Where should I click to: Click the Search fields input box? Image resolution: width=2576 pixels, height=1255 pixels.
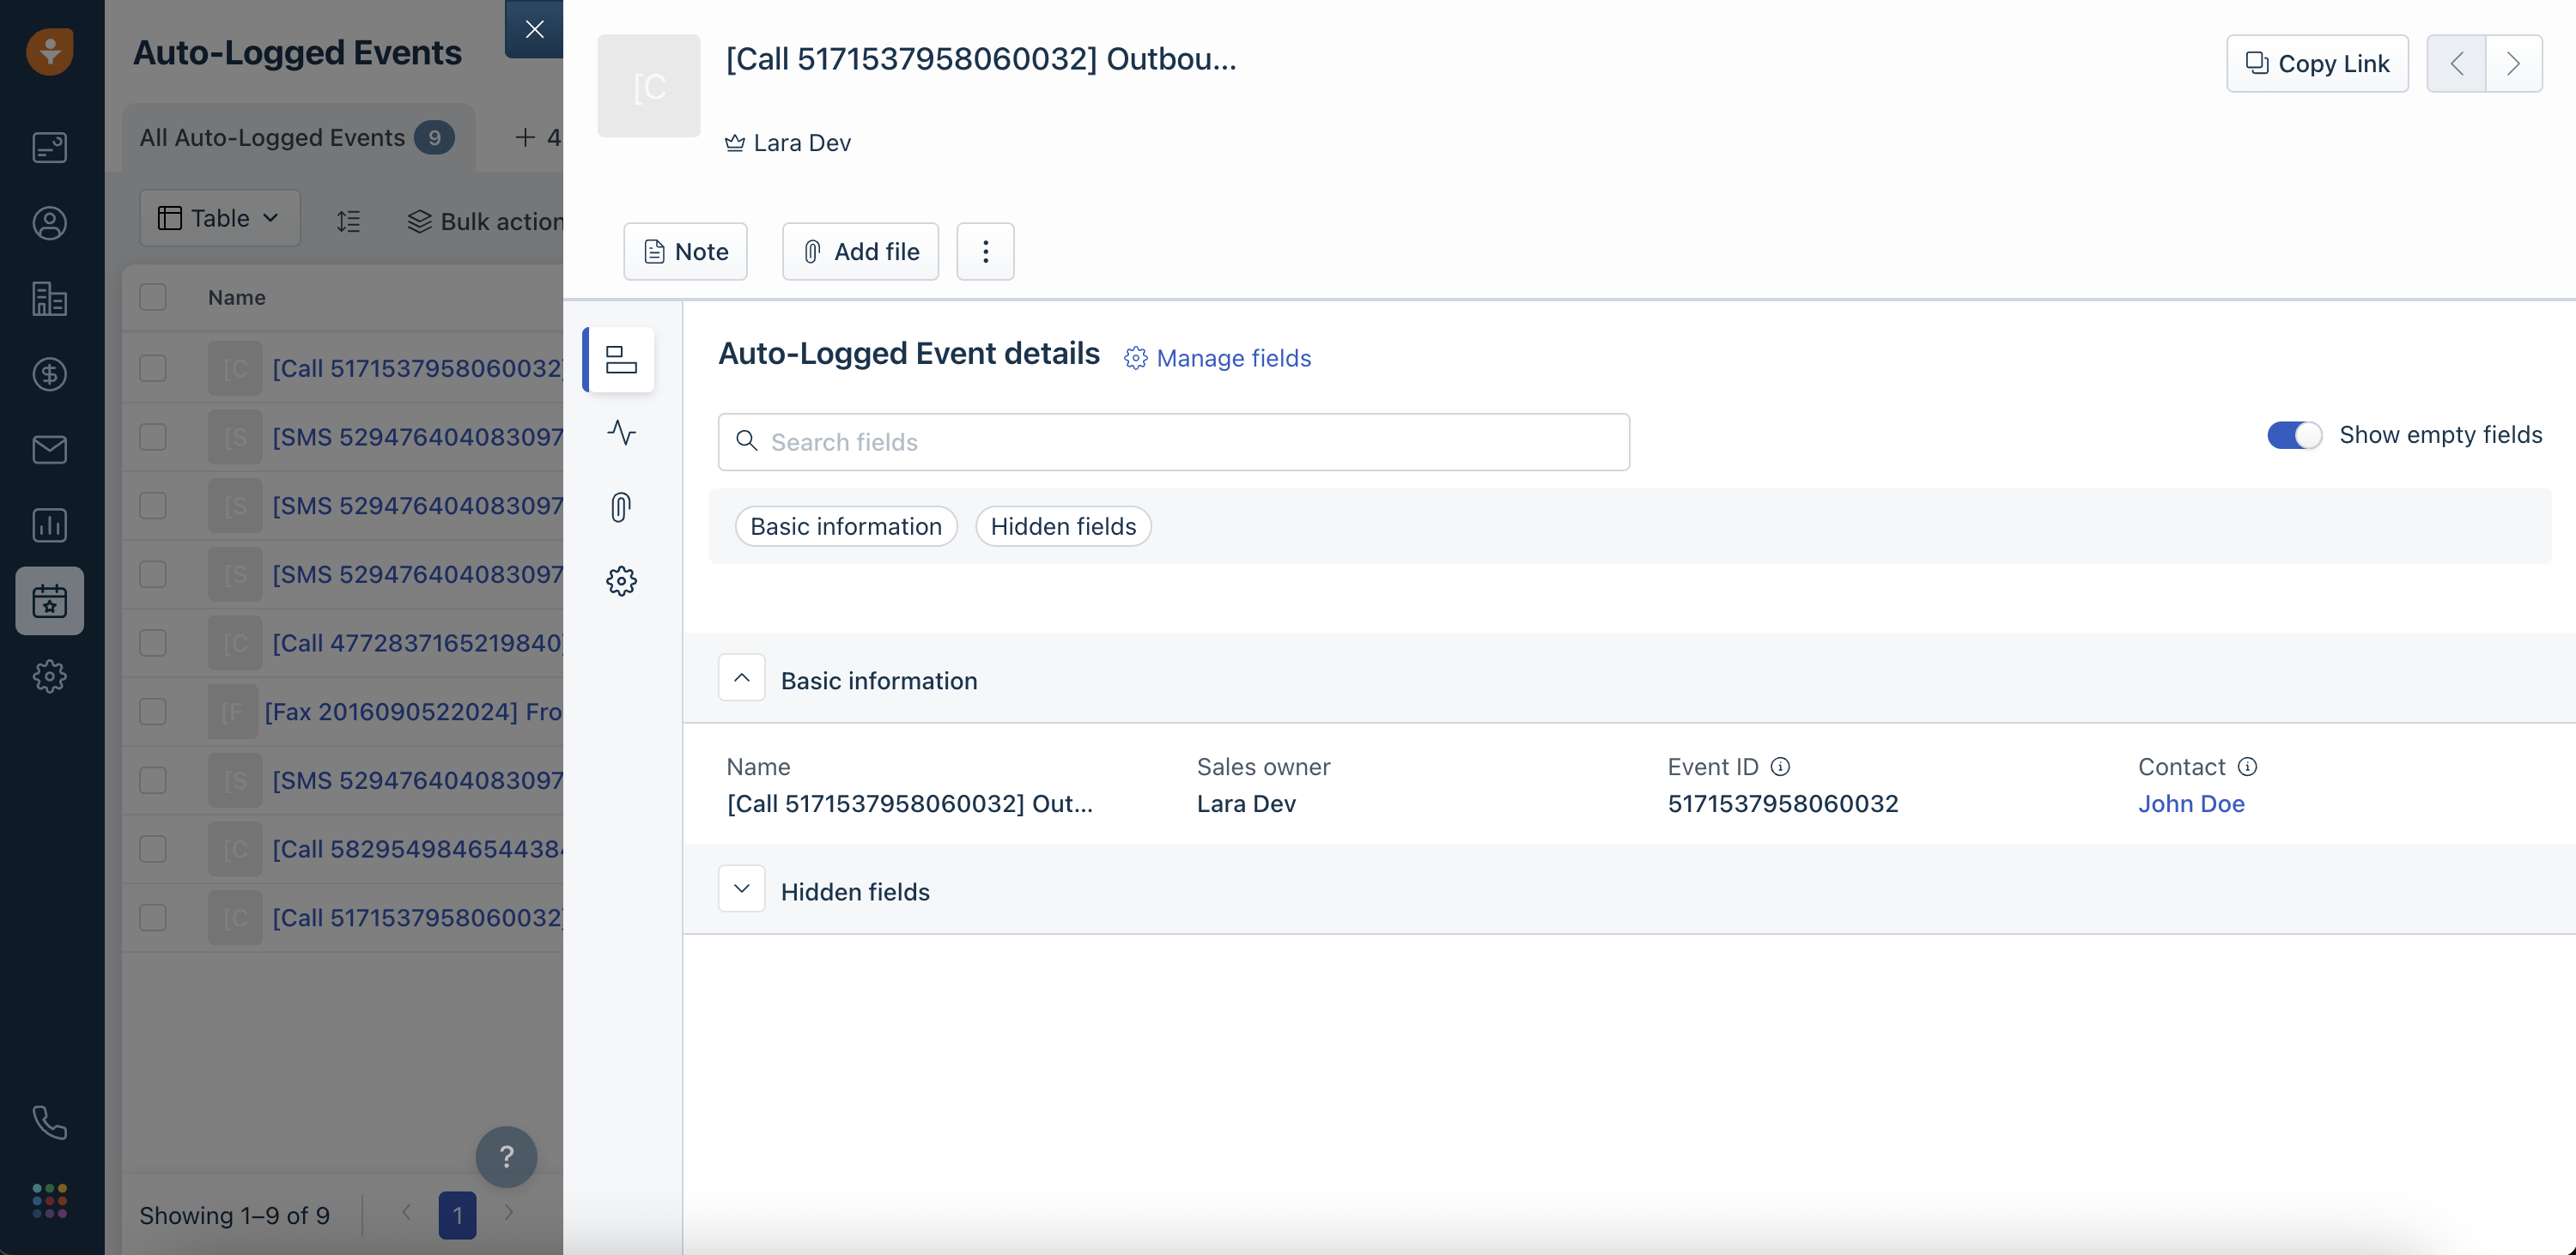(x=1173, y=442)
